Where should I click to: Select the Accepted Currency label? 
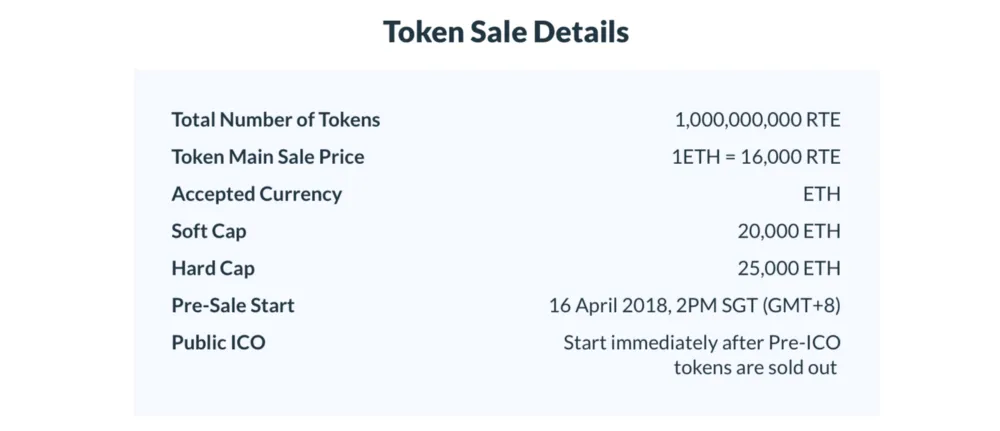coord(256,194)
